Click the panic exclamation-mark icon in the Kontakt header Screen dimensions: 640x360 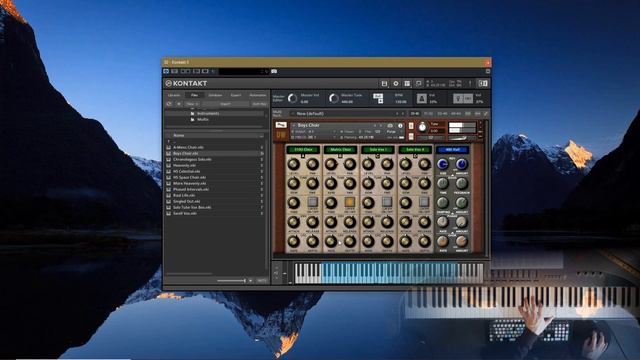[x=470, y=83]
